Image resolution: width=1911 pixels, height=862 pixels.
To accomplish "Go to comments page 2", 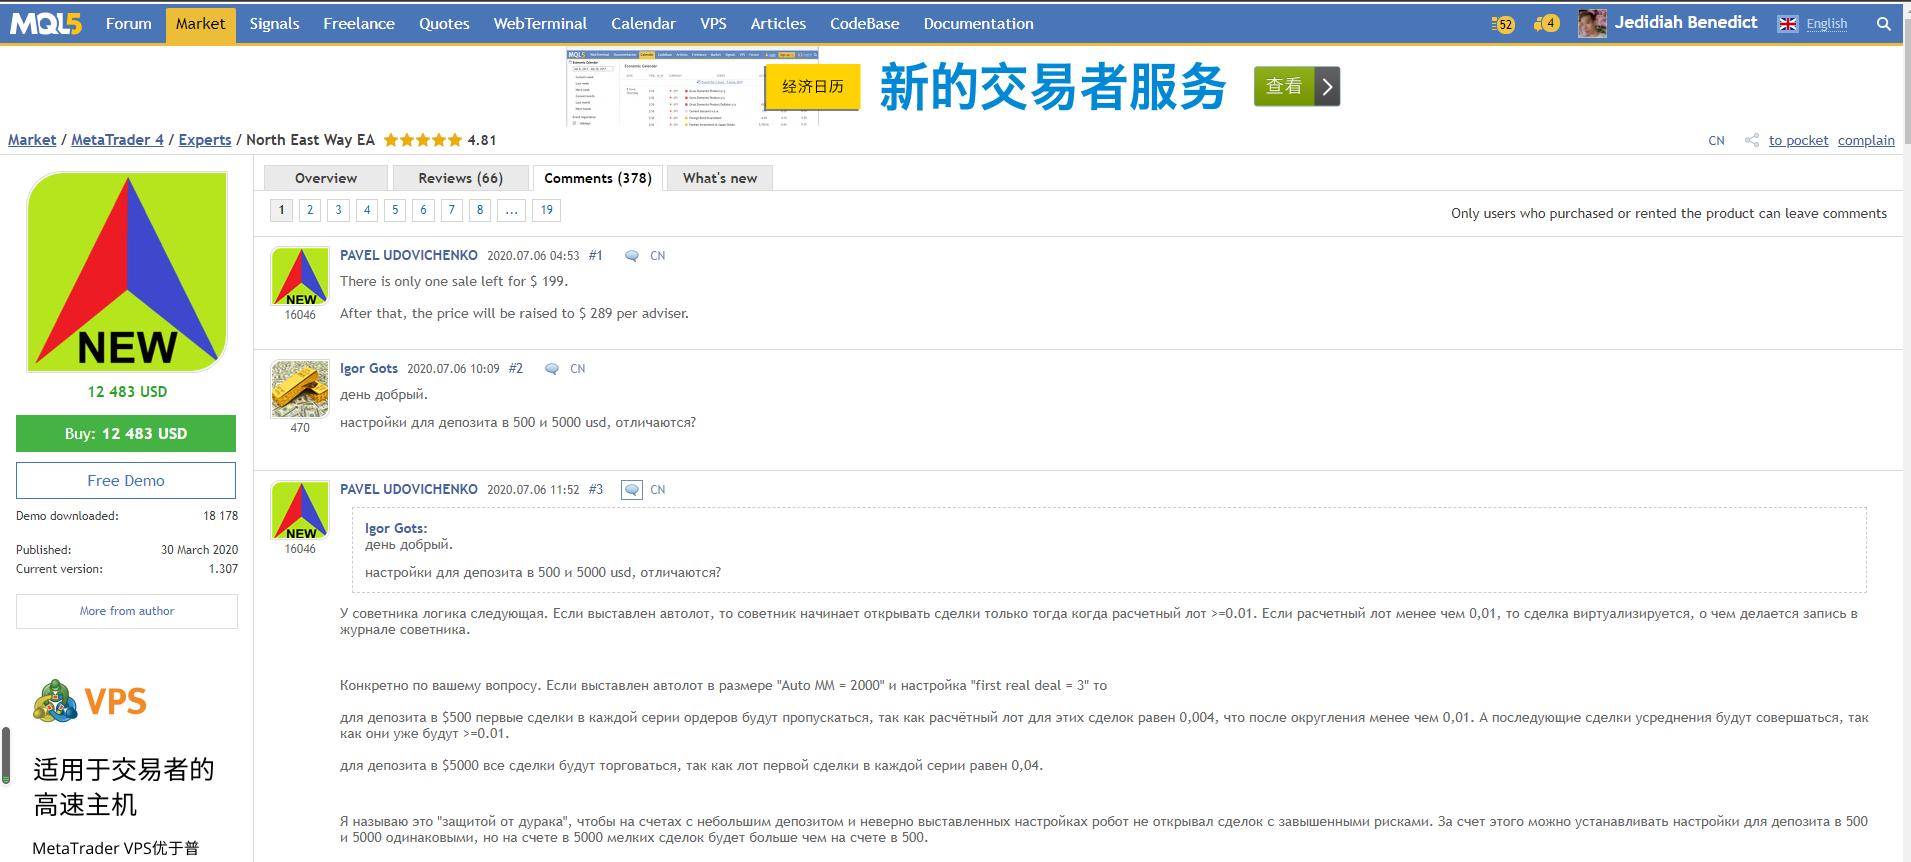I will (310, 210).
